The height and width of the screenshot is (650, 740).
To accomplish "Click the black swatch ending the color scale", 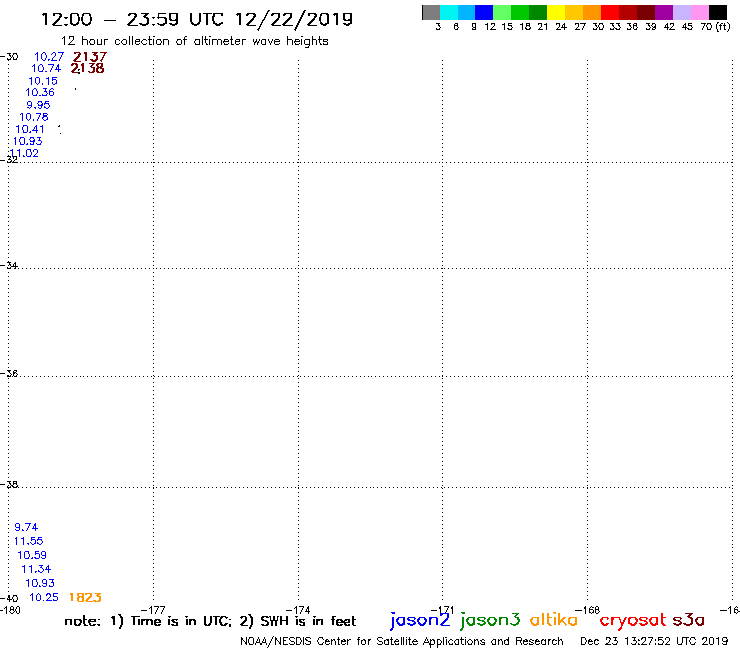I will coord(717,13).
